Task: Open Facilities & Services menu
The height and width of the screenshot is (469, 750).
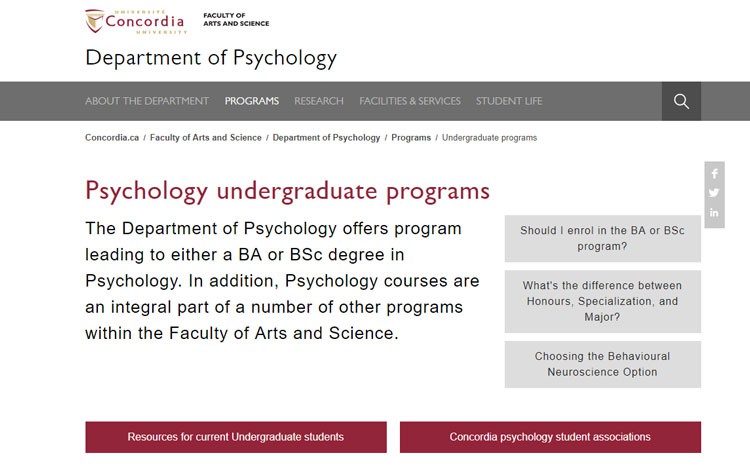Action: coord(410,101)
